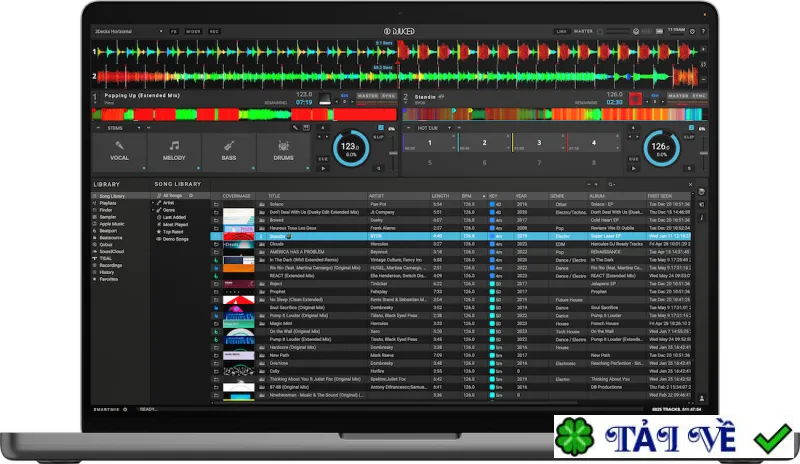This screenshot has width=800, height=464.
Task: Open the HOT CUE pad mode dropdown on deck 2
Action: coord(434,128)
